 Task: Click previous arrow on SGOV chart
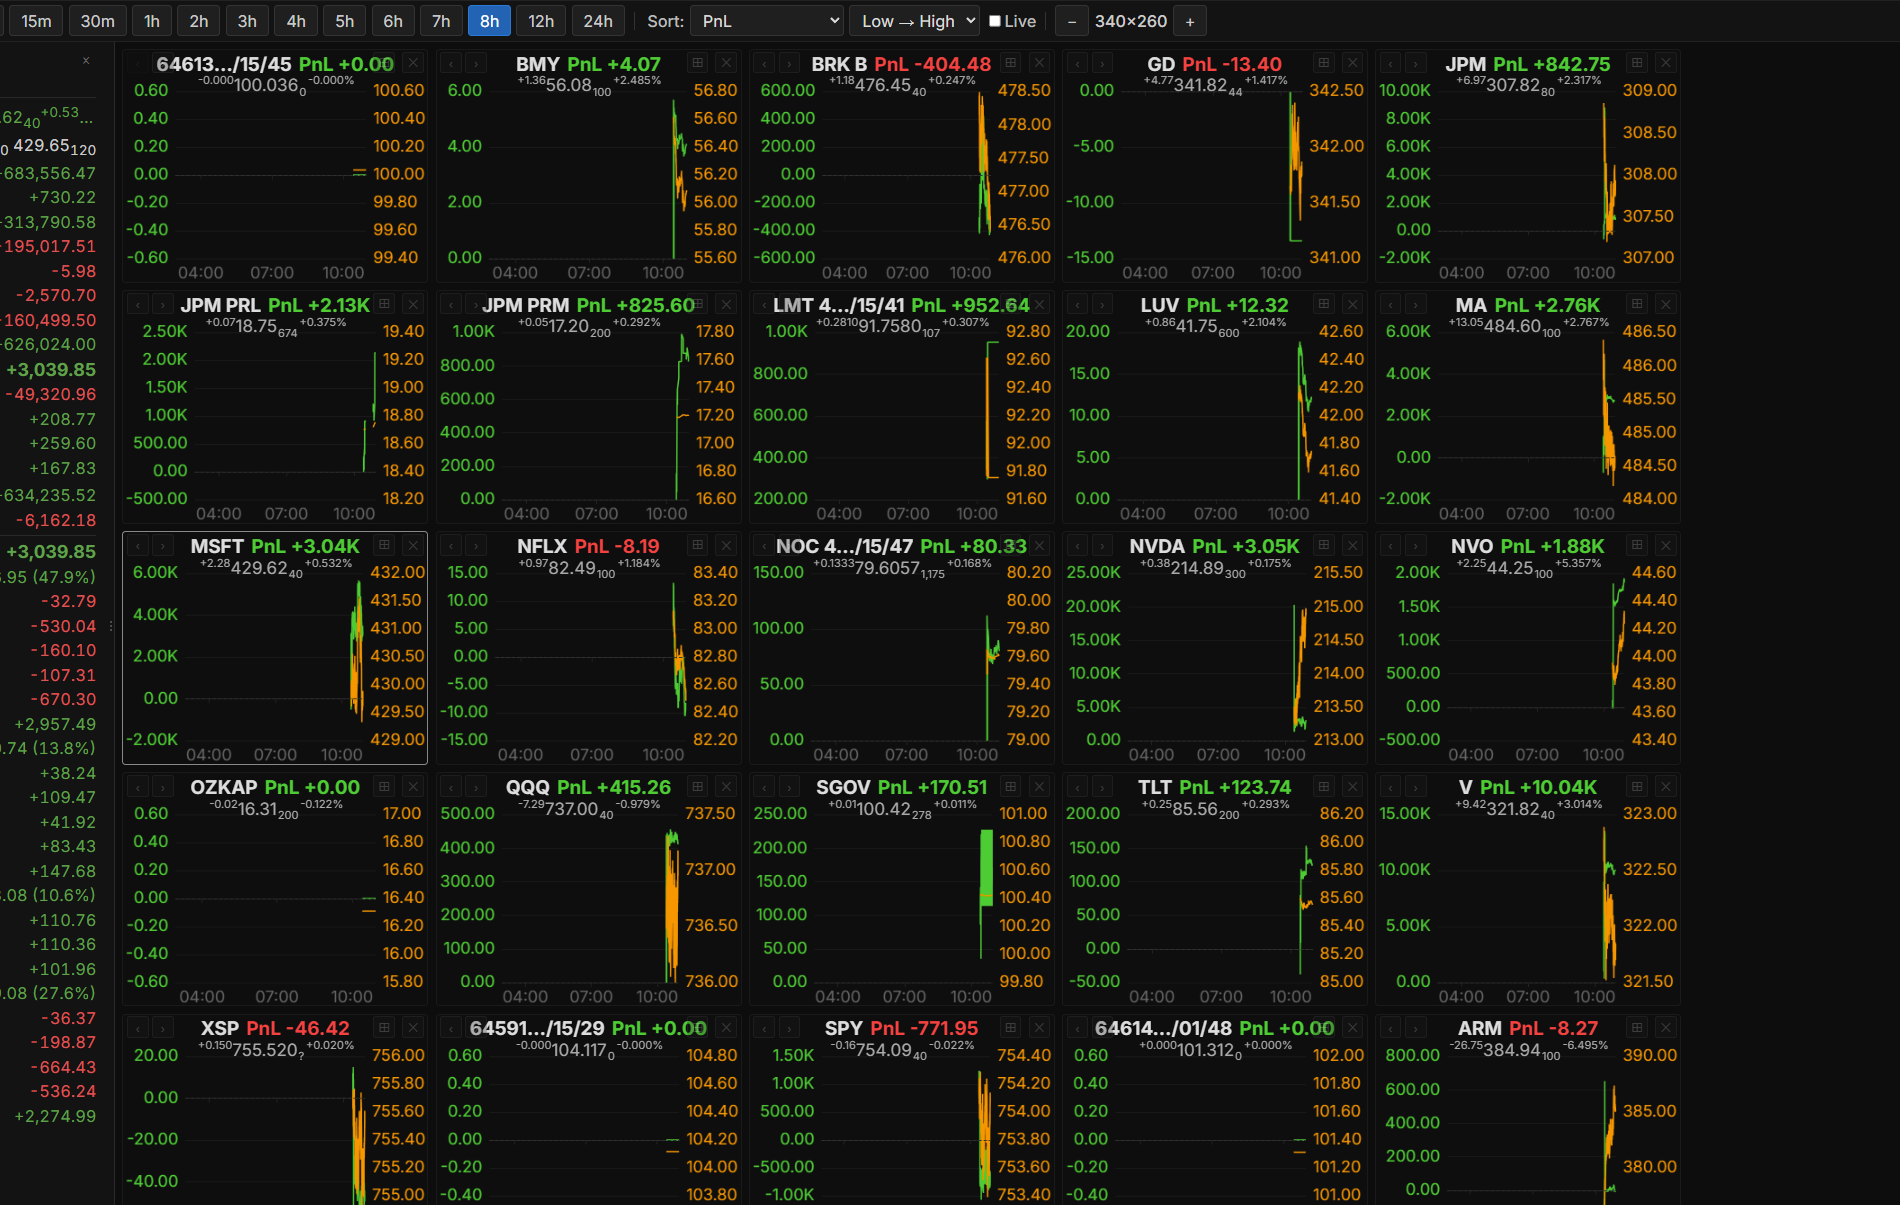click(764, 787)
